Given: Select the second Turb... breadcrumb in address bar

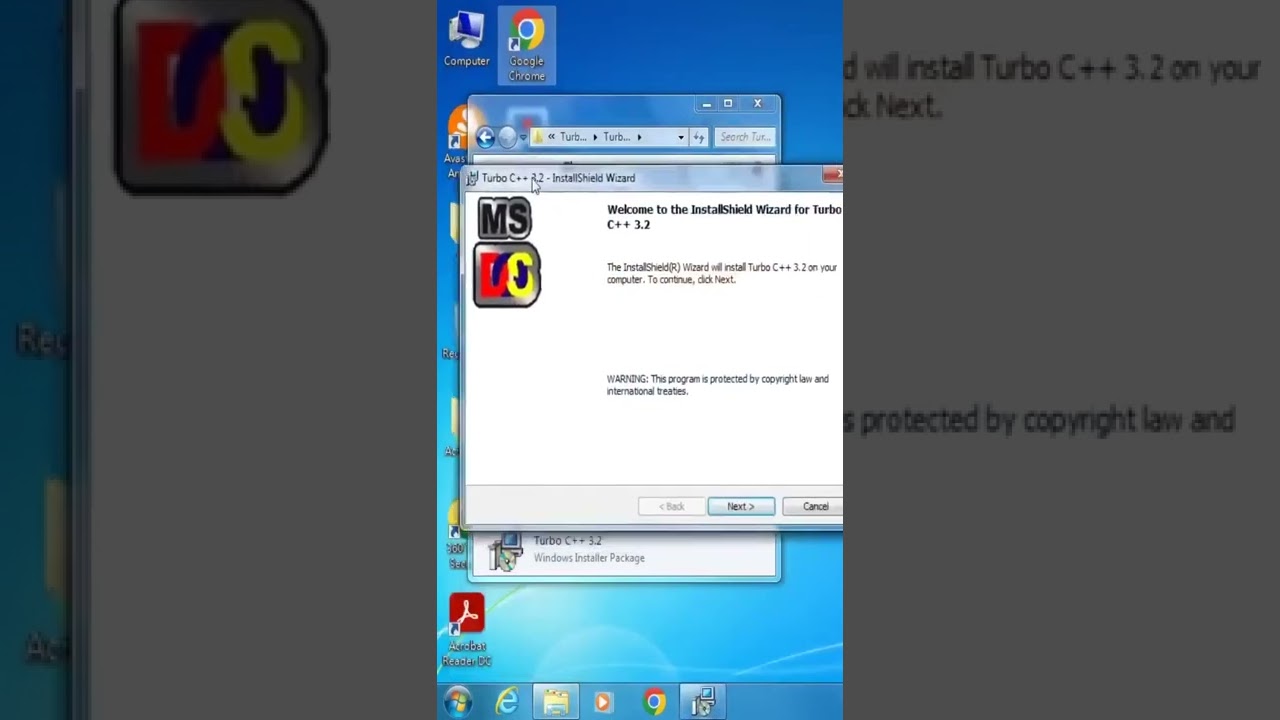Looking at the screenshot, I should (x=617, y=137).
